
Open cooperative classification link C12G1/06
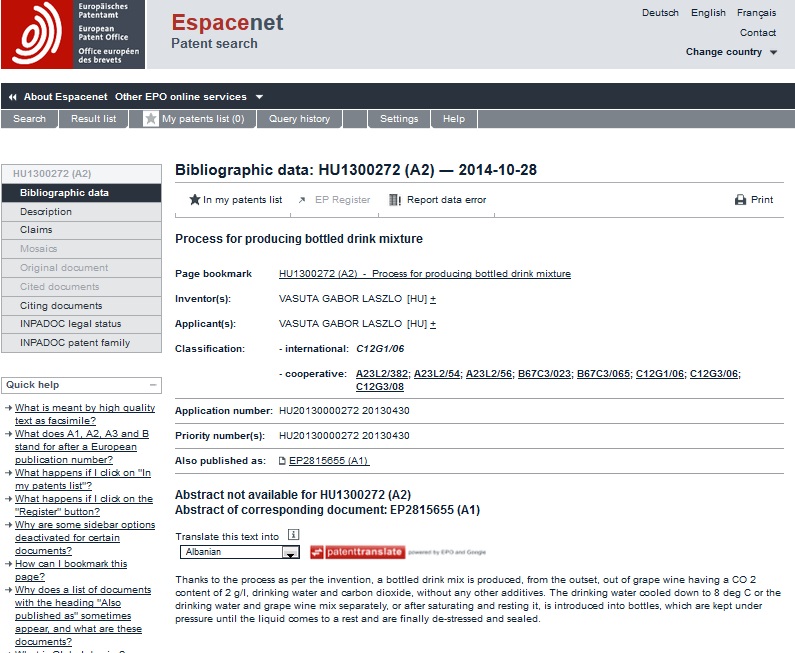tap(660, 374)
